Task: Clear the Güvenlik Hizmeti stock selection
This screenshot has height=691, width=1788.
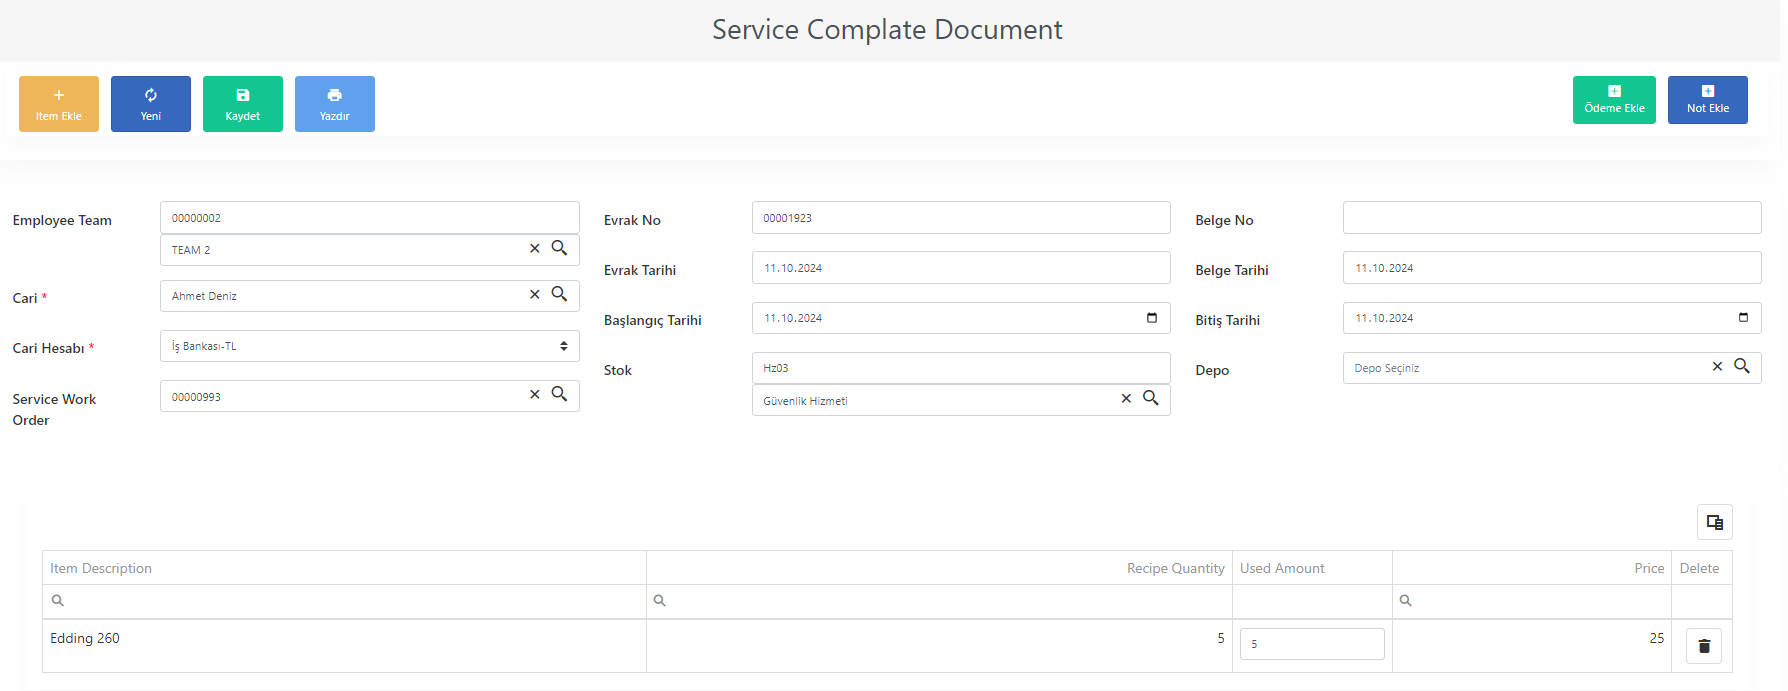Action: click(x=1126, y=399)
